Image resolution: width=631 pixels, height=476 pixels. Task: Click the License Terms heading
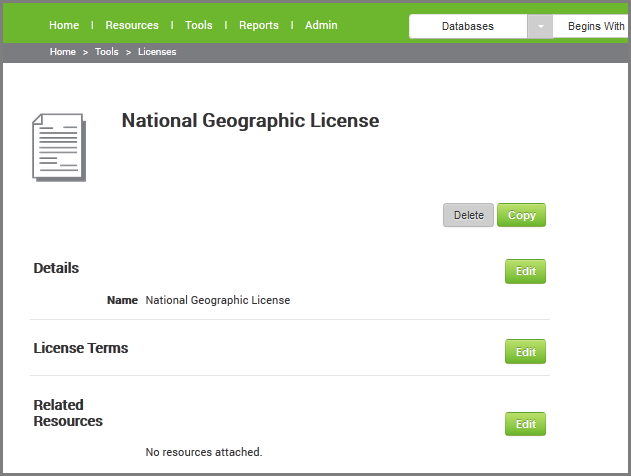pos(81,348)
